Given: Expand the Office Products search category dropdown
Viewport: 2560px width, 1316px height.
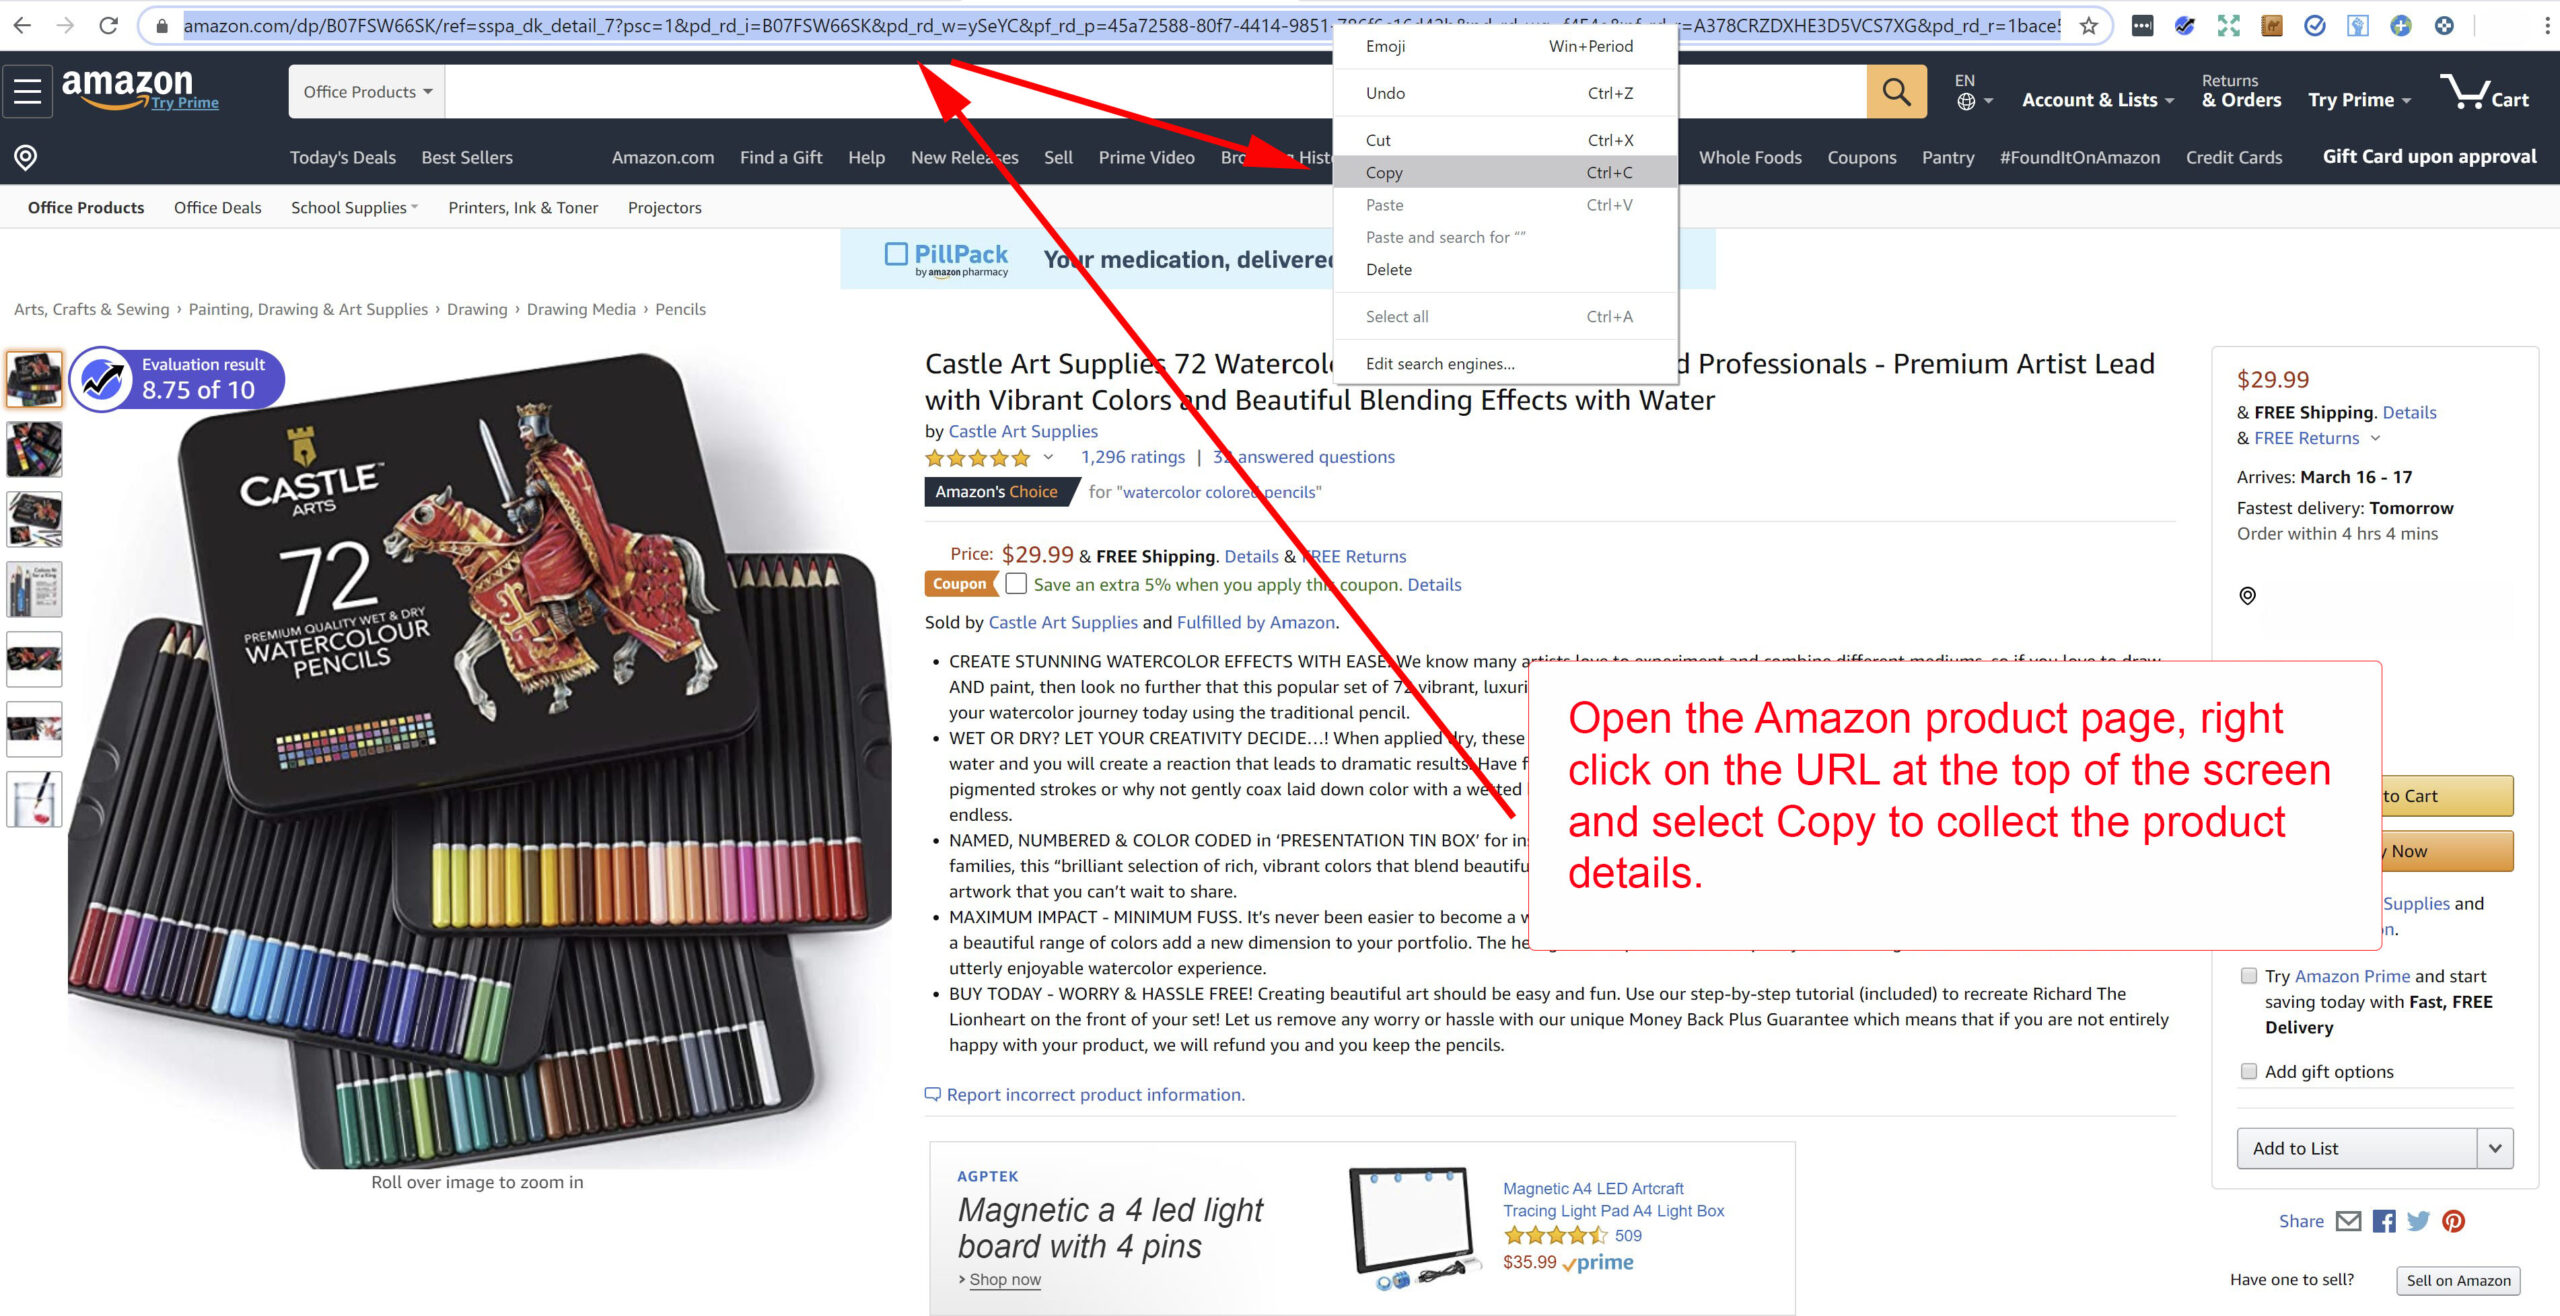Looking at the screenshot, I should [x=367, y=92].
